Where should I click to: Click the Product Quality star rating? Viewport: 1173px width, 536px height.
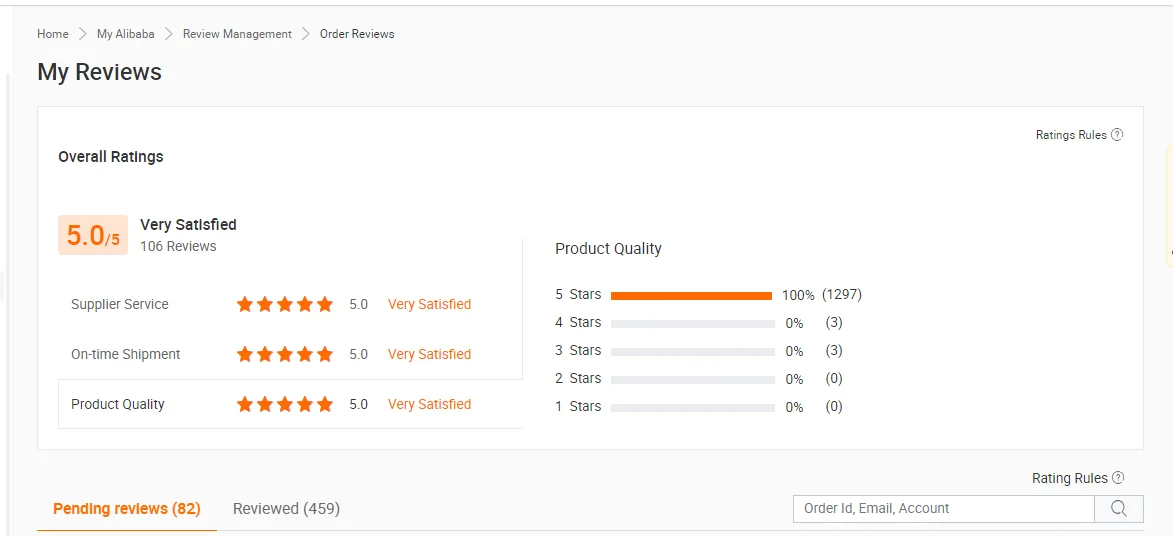[x=285, y=404]
